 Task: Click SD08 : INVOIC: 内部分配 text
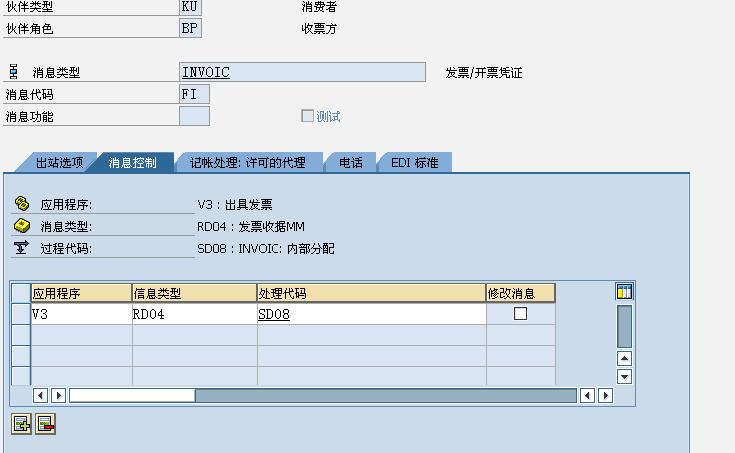pos(266,248)
